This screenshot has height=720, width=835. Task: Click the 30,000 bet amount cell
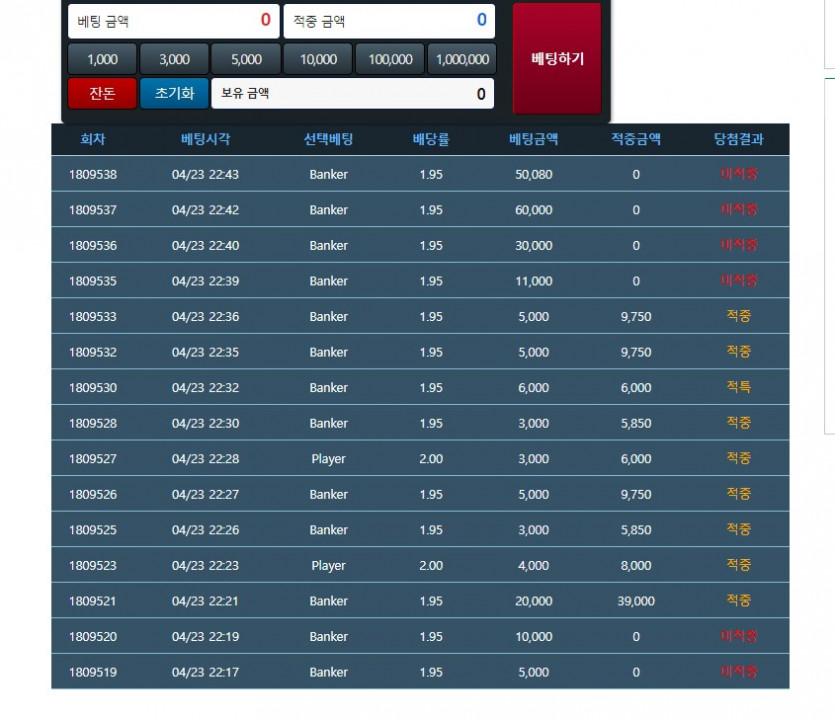(x=534, y=246)
